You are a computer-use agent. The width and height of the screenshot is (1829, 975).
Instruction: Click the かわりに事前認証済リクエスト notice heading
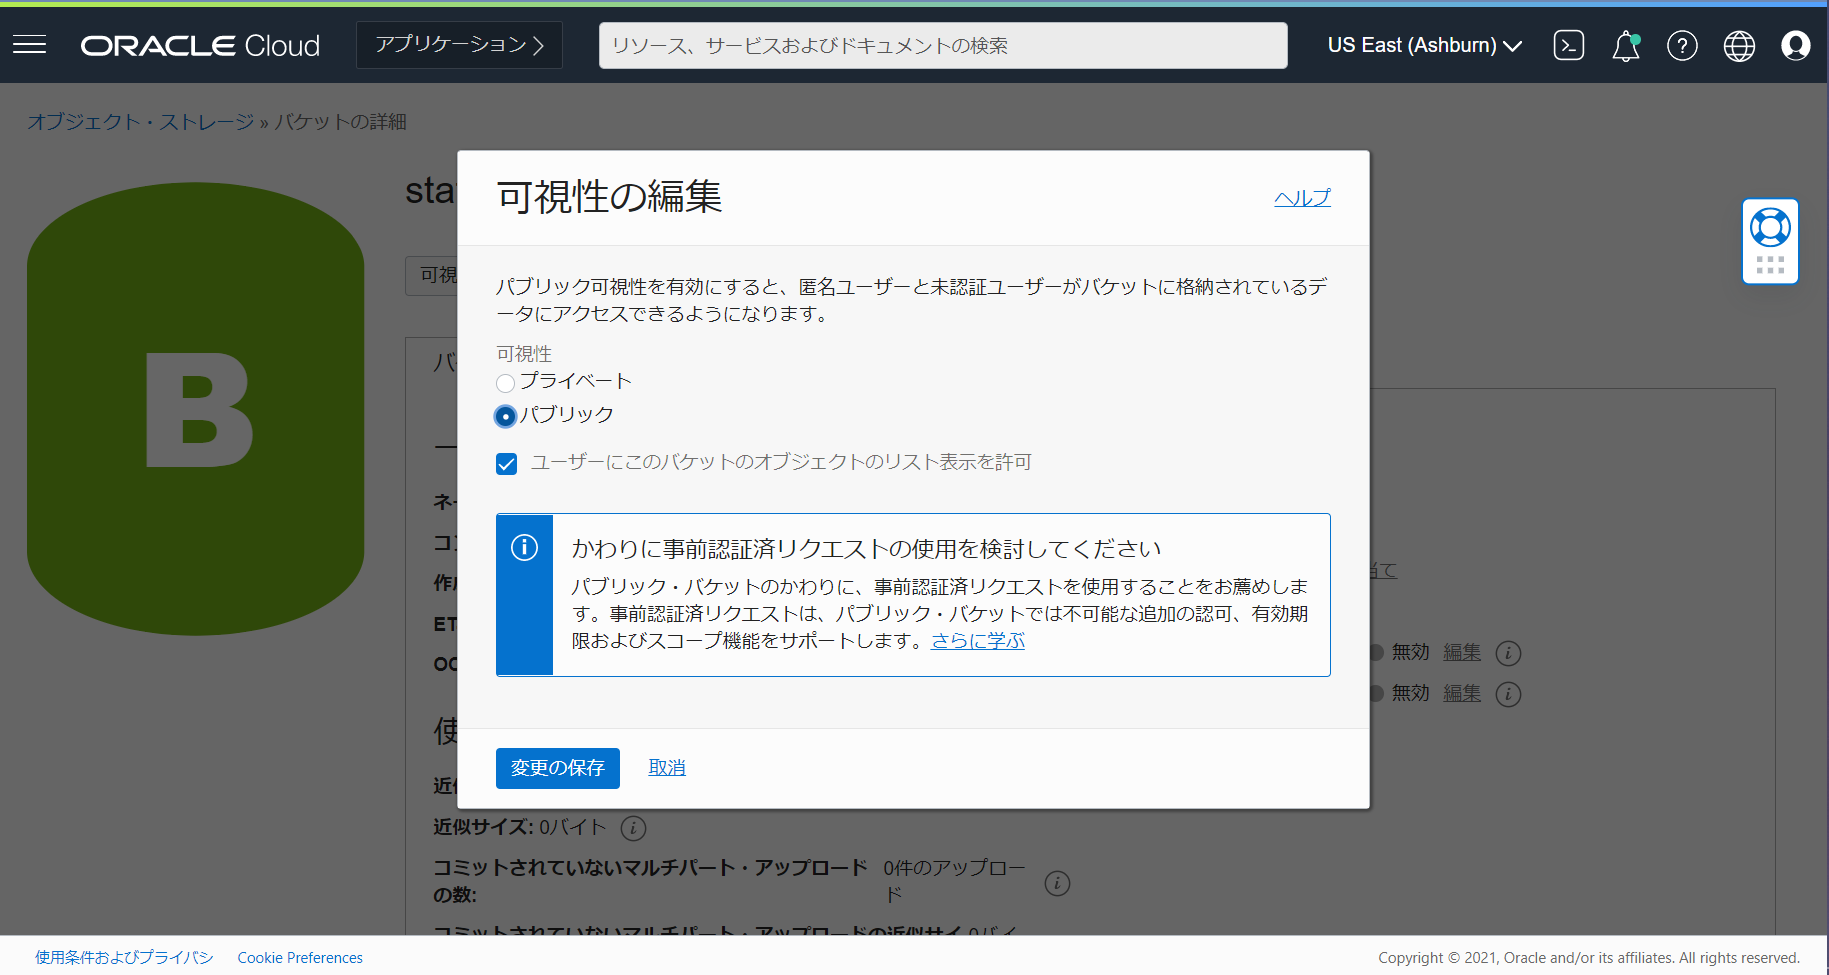click(866, 549)
